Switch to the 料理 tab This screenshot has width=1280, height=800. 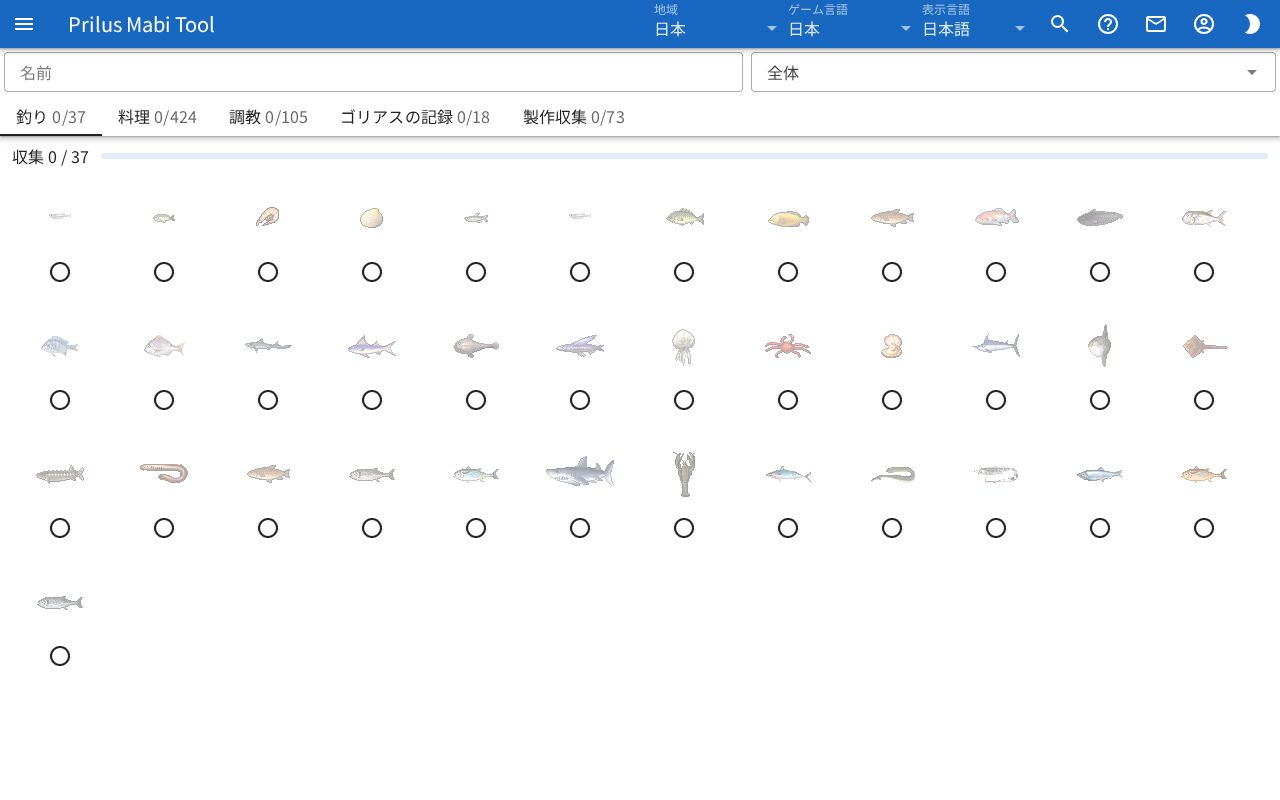coord(157,117)
